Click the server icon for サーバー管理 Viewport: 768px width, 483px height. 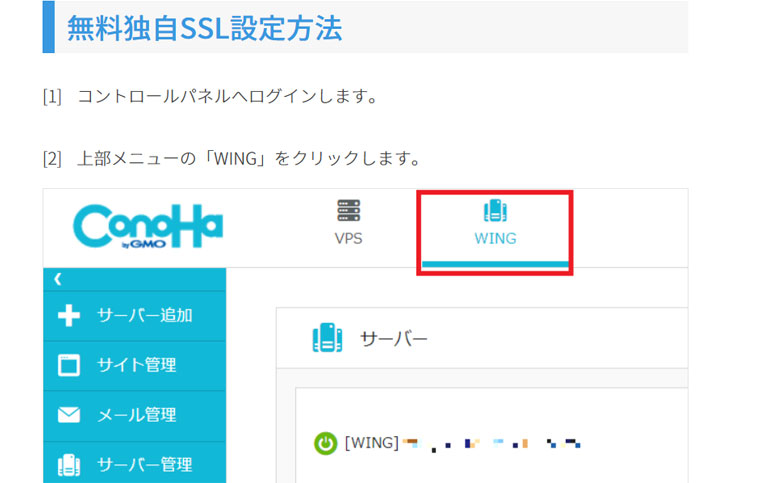tap(69, 465)
